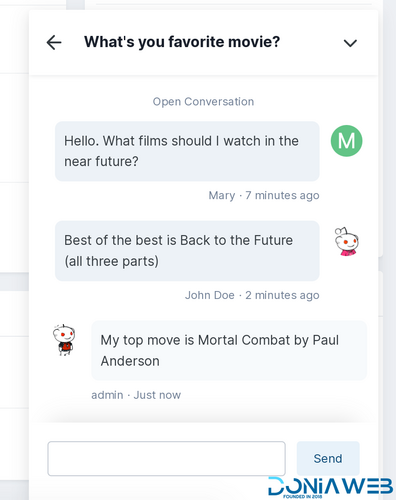View John Doe's pink alien avatar
Screen dimensions: 396x500
coord(347,241)
